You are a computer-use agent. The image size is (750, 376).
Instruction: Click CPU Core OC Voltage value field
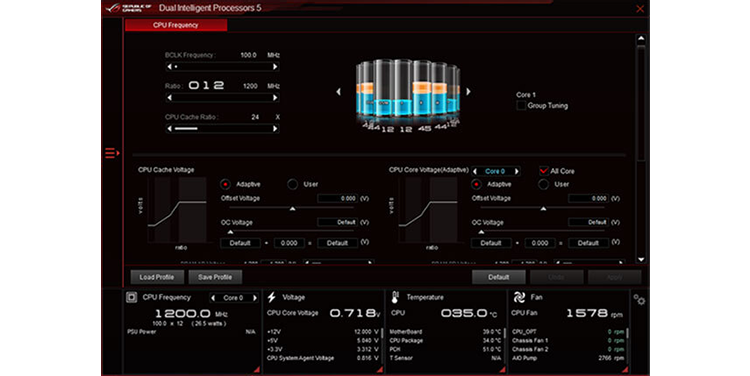(588, 222)
